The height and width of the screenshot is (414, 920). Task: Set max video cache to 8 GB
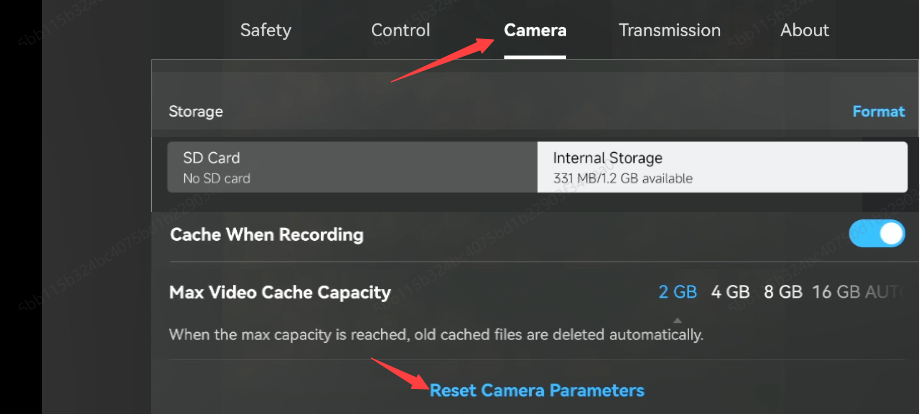[783, 292]
